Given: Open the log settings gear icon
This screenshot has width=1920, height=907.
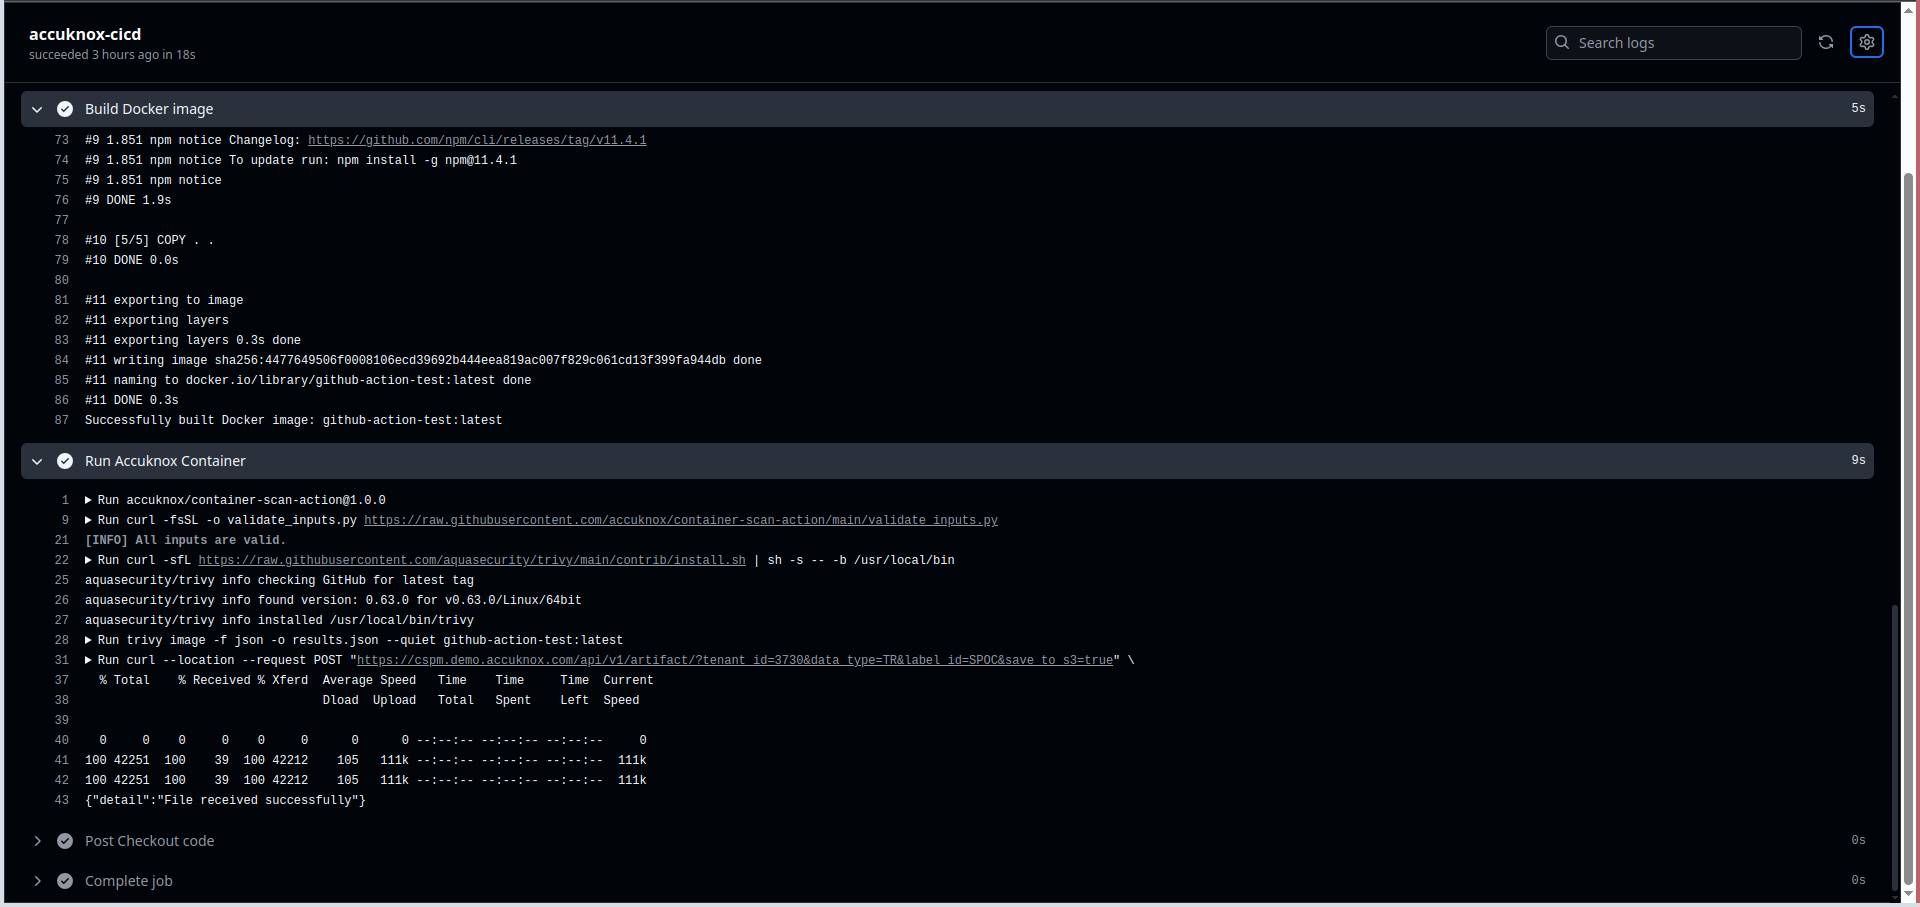Looking at the screenshot, I should 1866,42.
